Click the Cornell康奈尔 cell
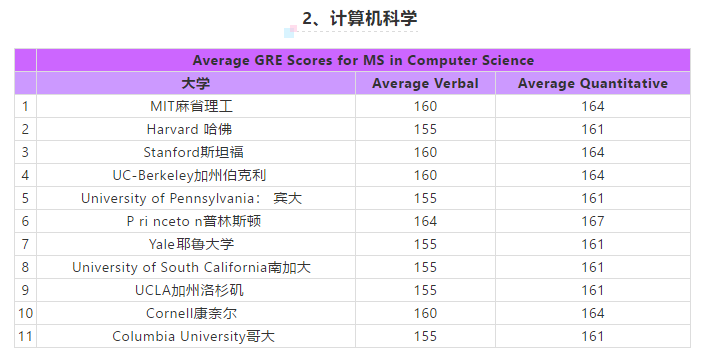 pos(196,313)
